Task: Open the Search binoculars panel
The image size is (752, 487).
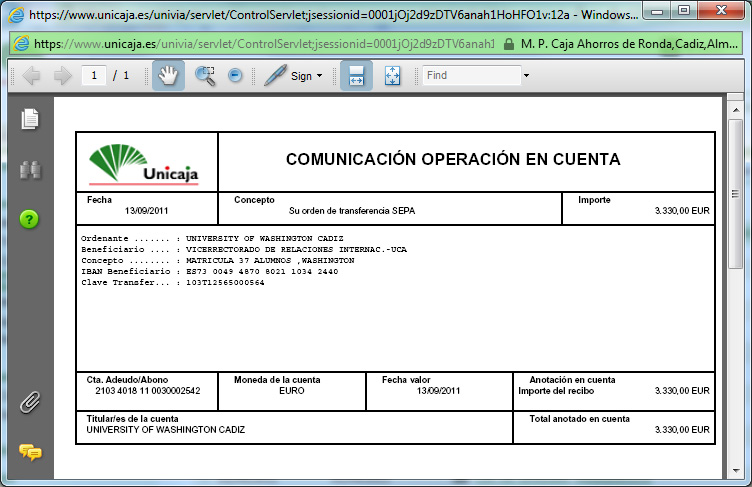Action: click(30, 170)
